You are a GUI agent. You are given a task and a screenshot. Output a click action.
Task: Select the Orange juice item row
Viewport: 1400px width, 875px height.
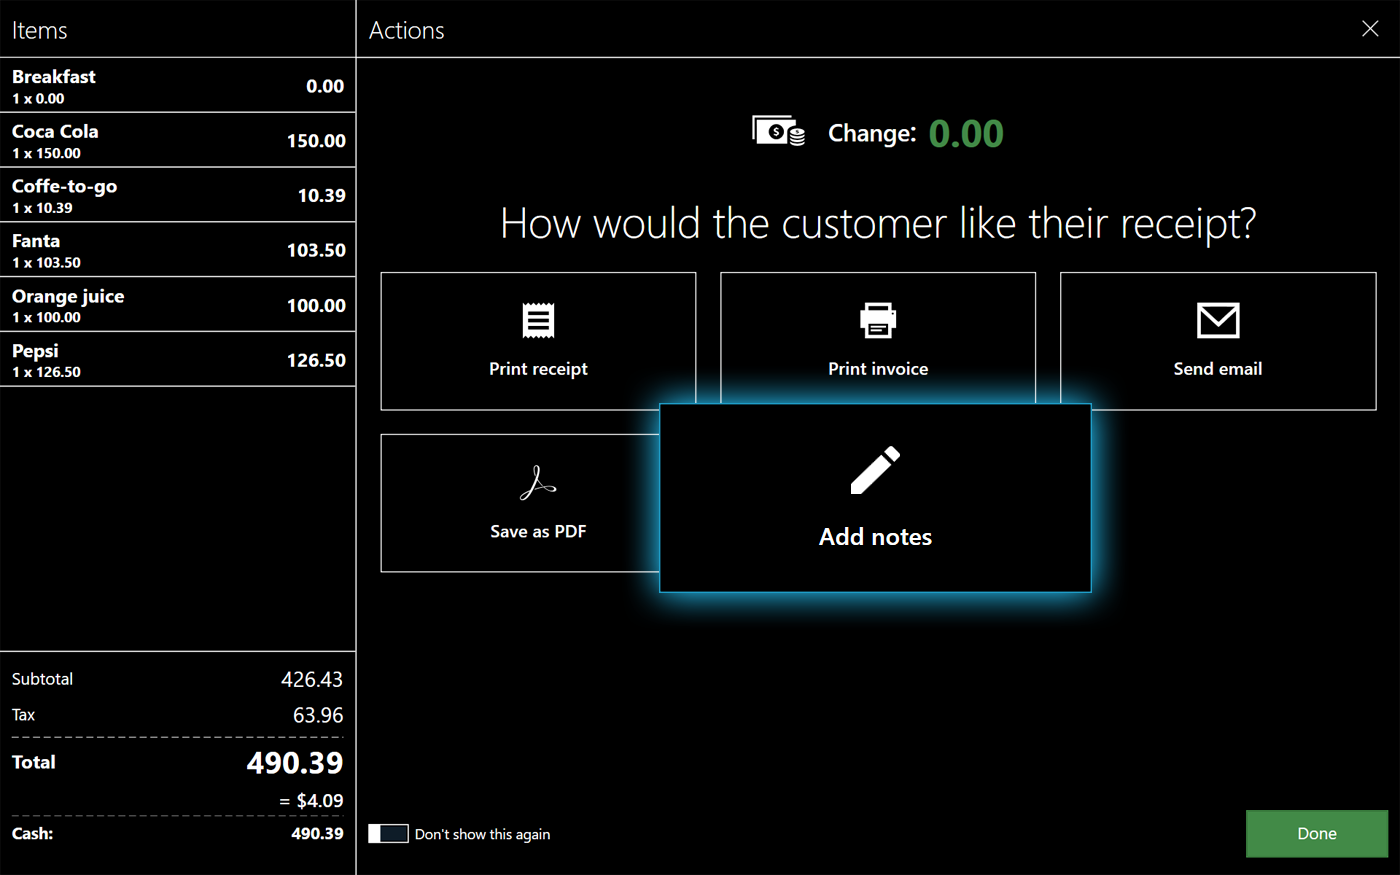coord(178,305)
